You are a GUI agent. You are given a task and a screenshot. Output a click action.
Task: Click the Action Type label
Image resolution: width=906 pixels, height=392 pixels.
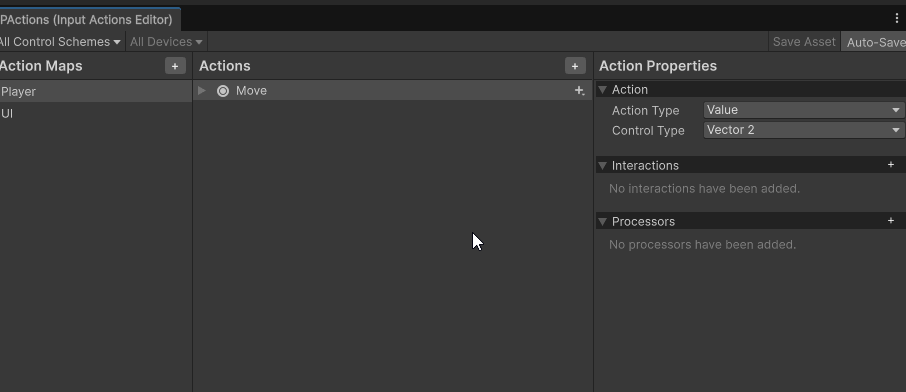(645, 110)
